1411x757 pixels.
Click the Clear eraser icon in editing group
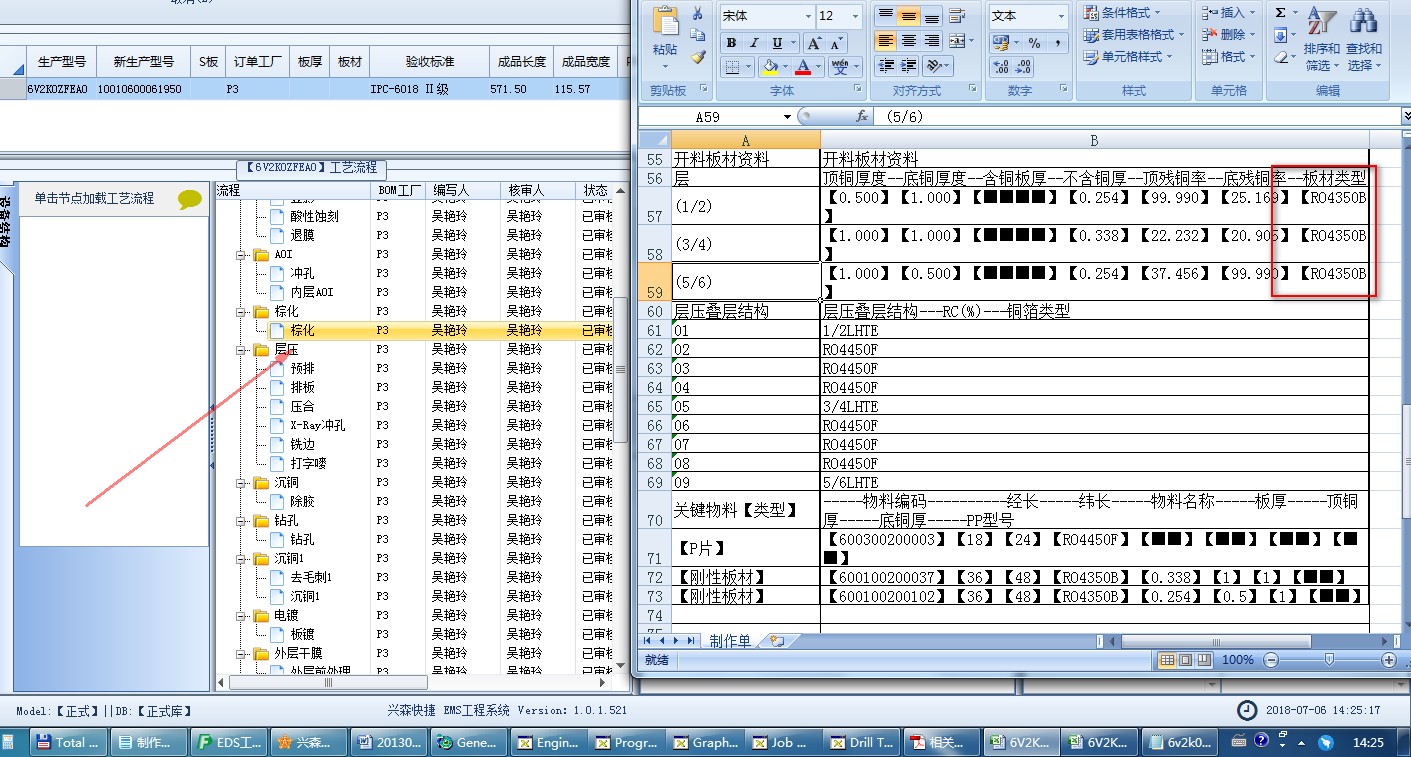[x=1281, y=58]
